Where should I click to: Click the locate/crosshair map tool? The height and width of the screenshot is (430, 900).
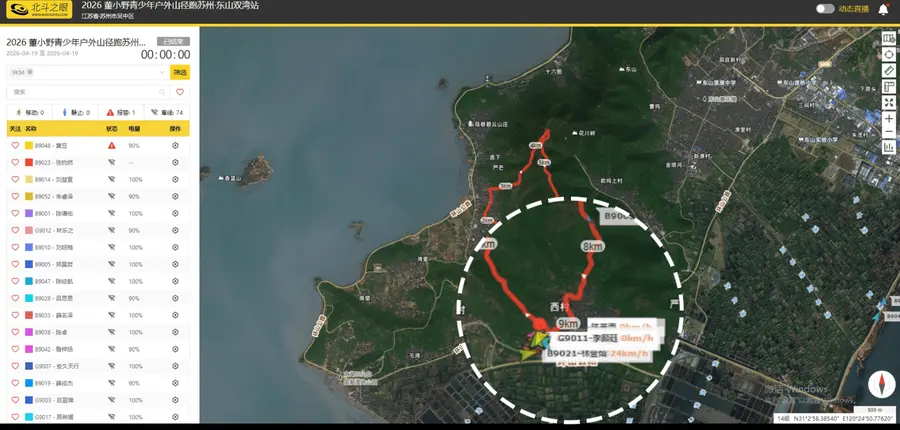click(x=889, y=55)
